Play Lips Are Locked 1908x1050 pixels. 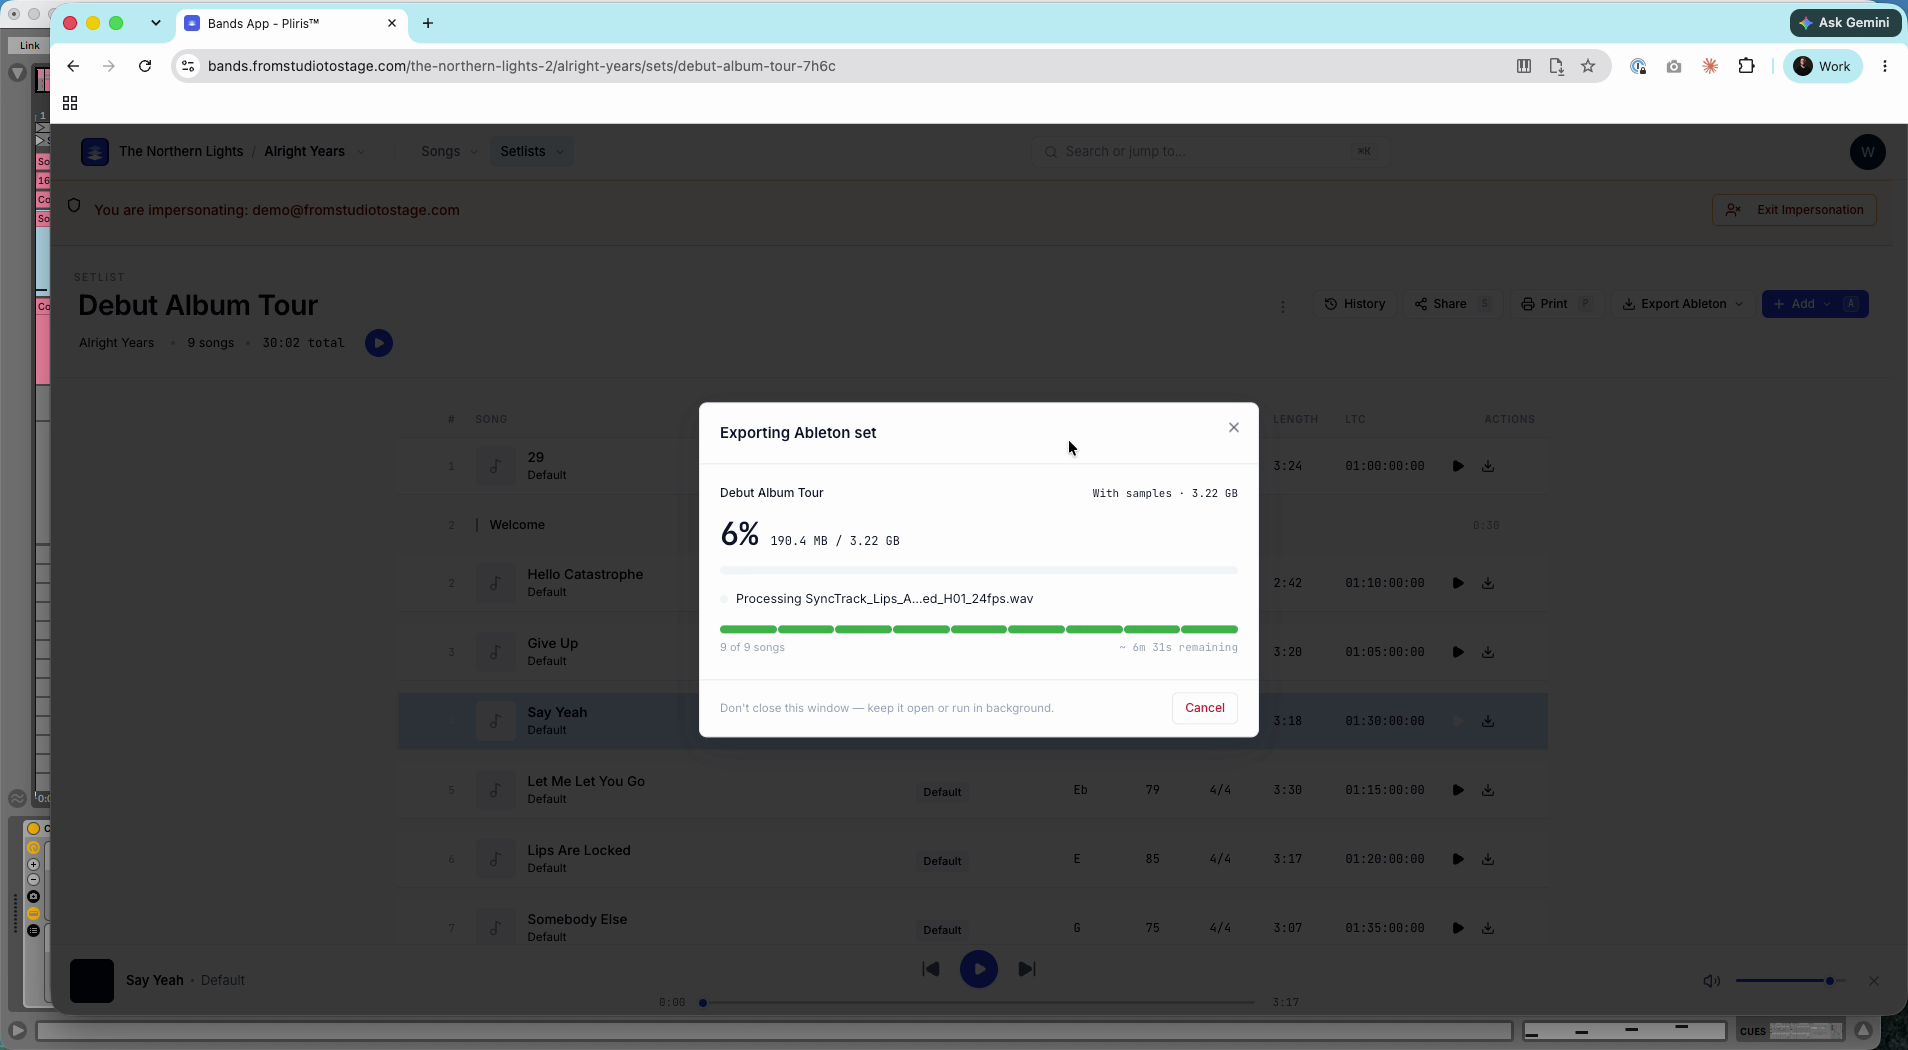tap(1458, 859)
